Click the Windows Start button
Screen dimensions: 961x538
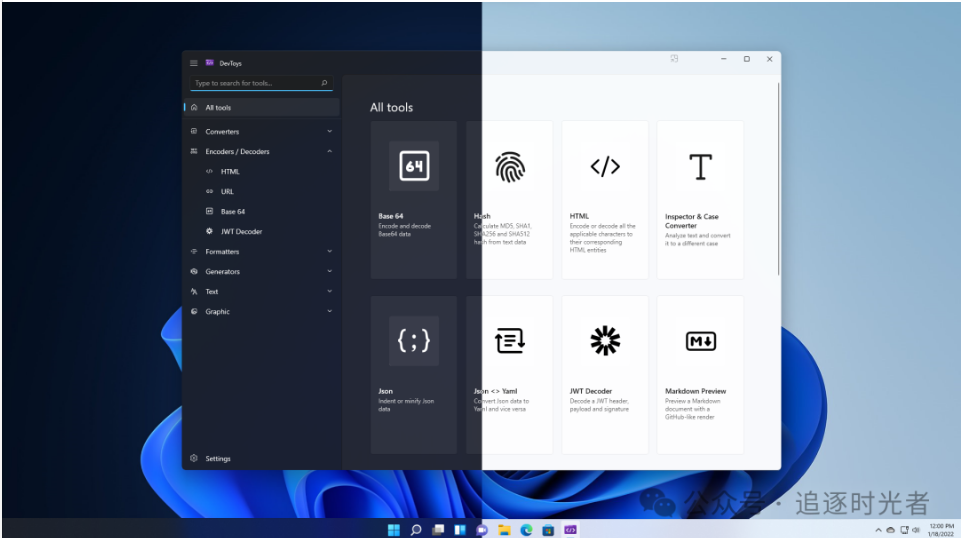coord(393,530)
